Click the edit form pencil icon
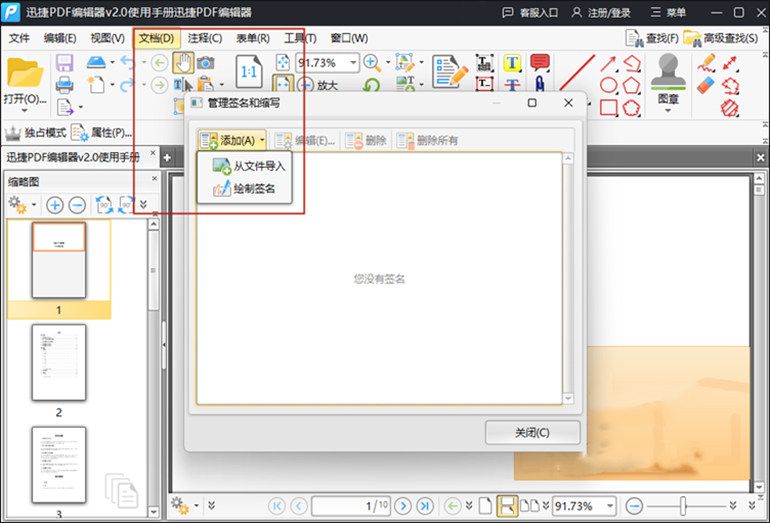Screen dimensions: 770x523 (x=450, y=72)
